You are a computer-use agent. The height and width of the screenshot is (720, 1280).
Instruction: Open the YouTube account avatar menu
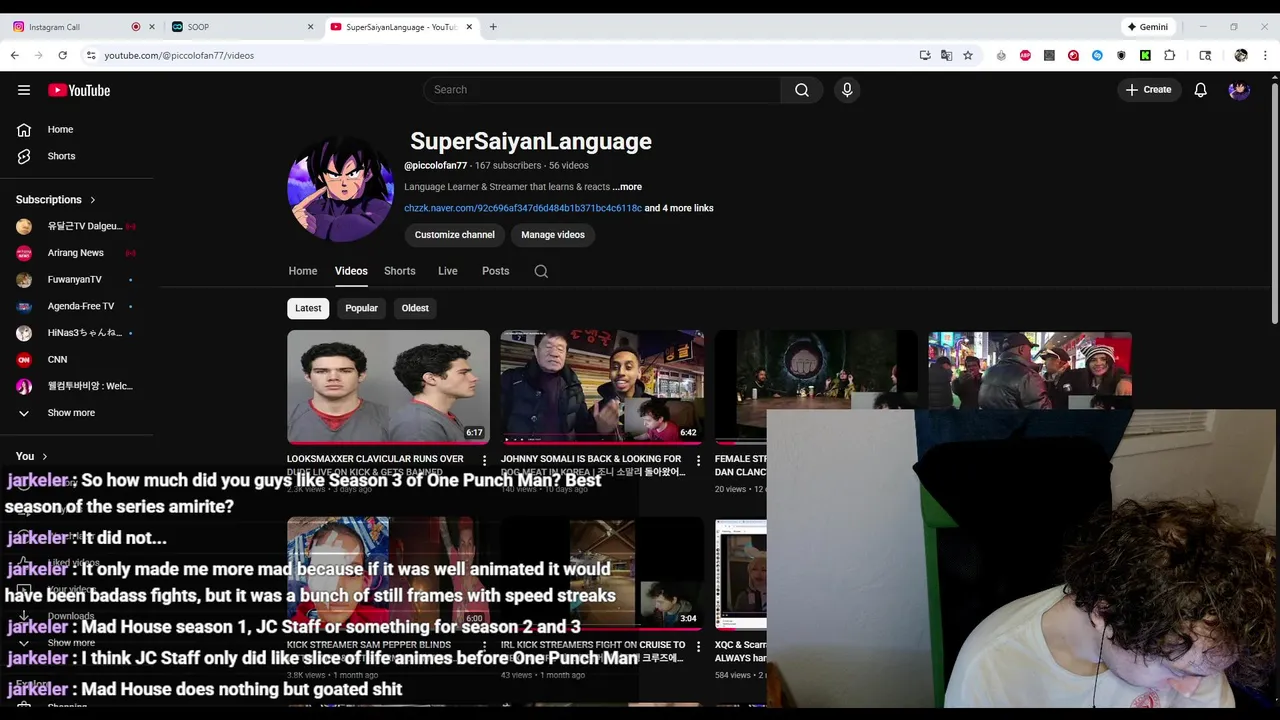point(1239,90)
